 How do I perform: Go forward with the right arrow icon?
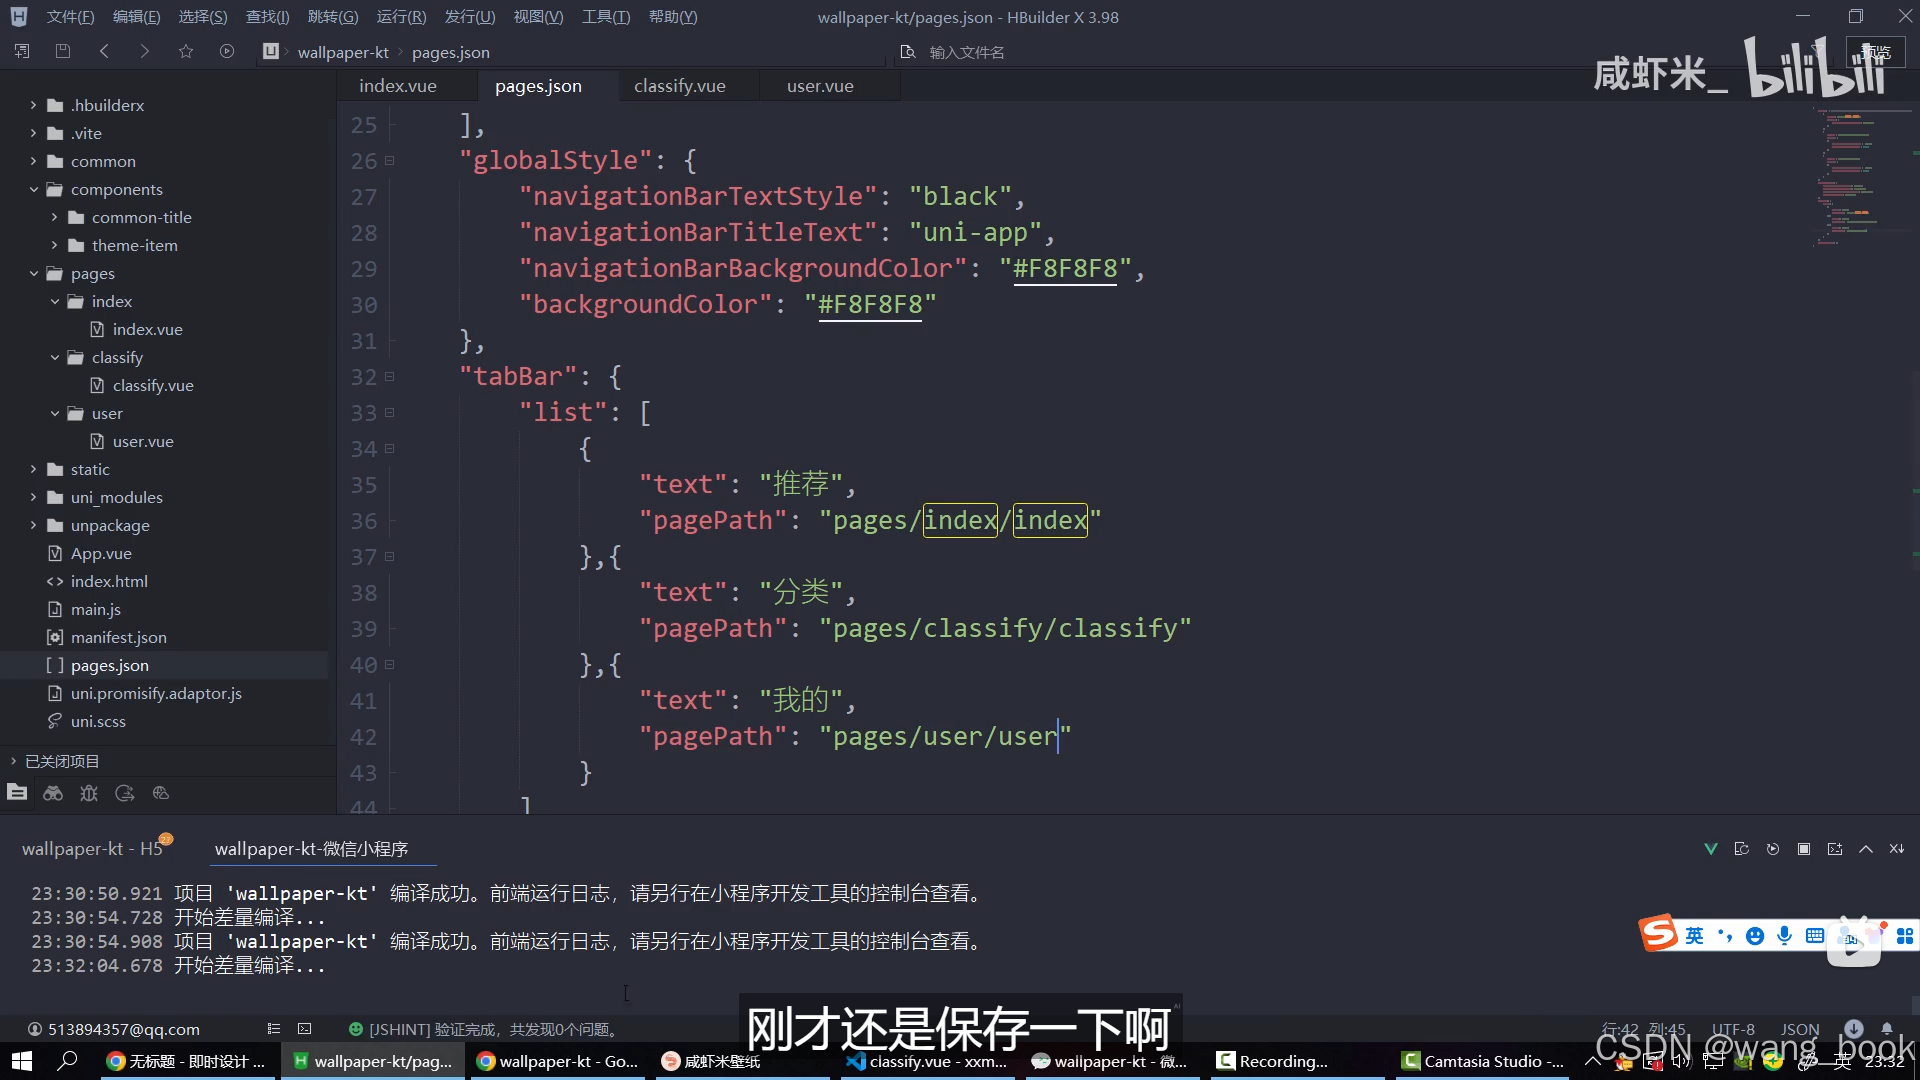click(x=145, y=51)
